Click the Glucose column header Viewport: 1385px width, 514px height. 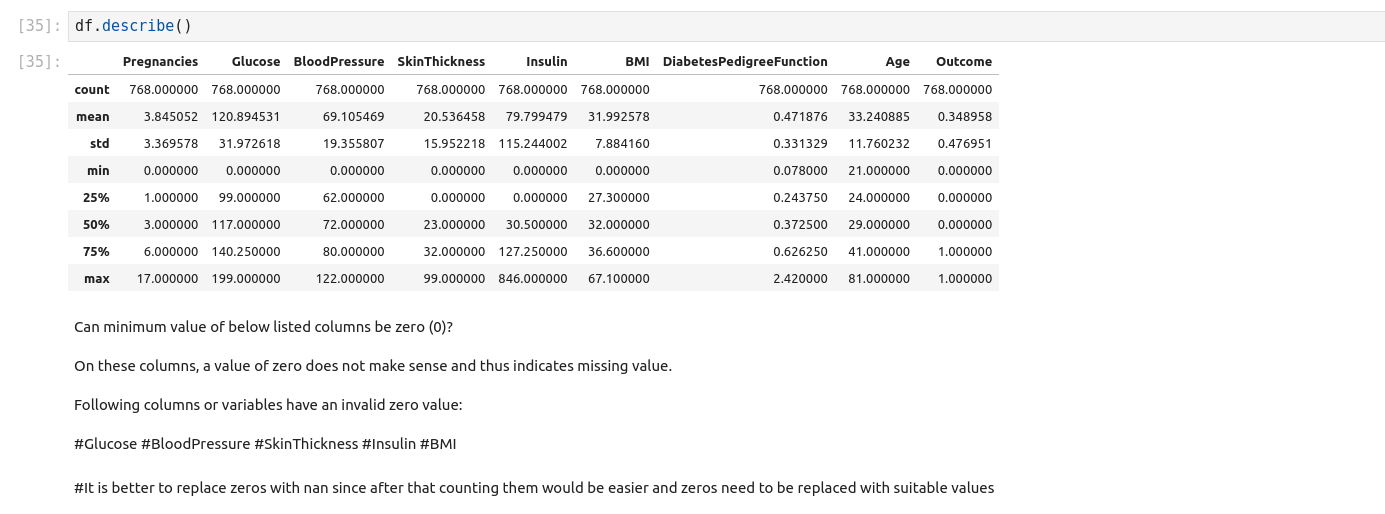[256, 62]
